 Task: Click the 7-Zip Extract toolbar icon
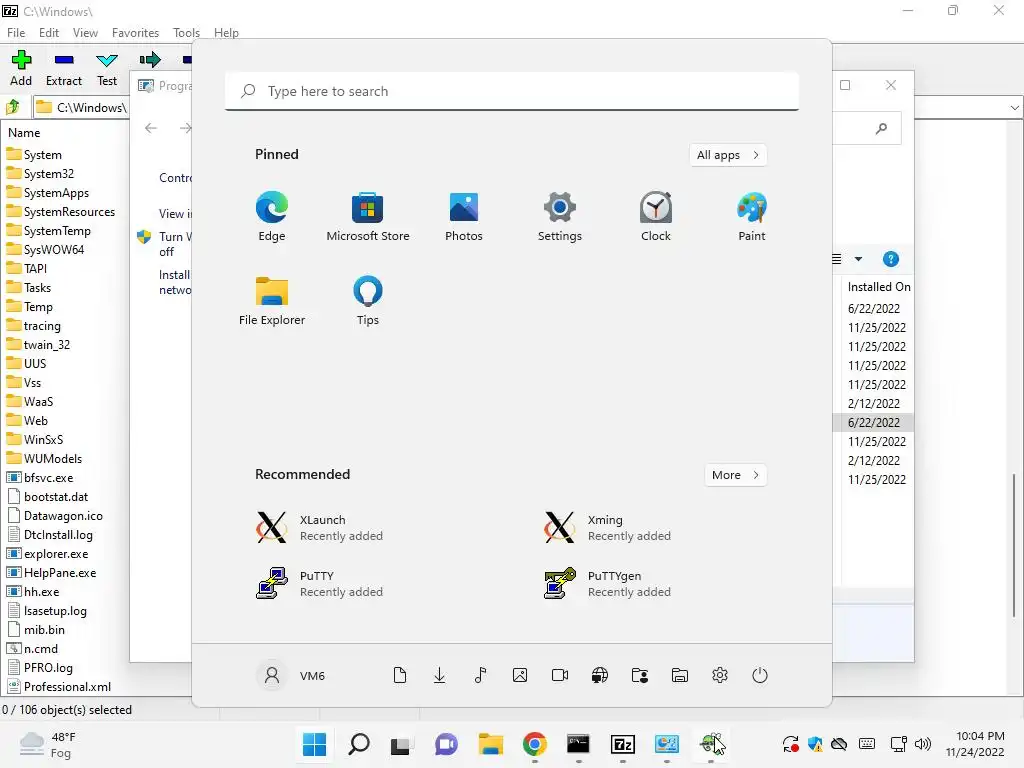coord(64,68)
